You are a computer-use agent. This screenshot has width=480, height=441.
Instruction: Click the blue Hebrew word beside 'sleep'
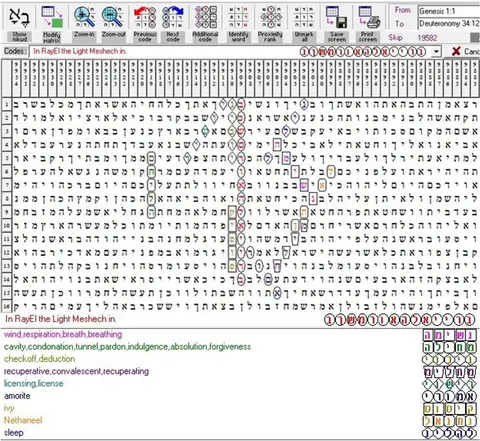(x=450, y=433)
